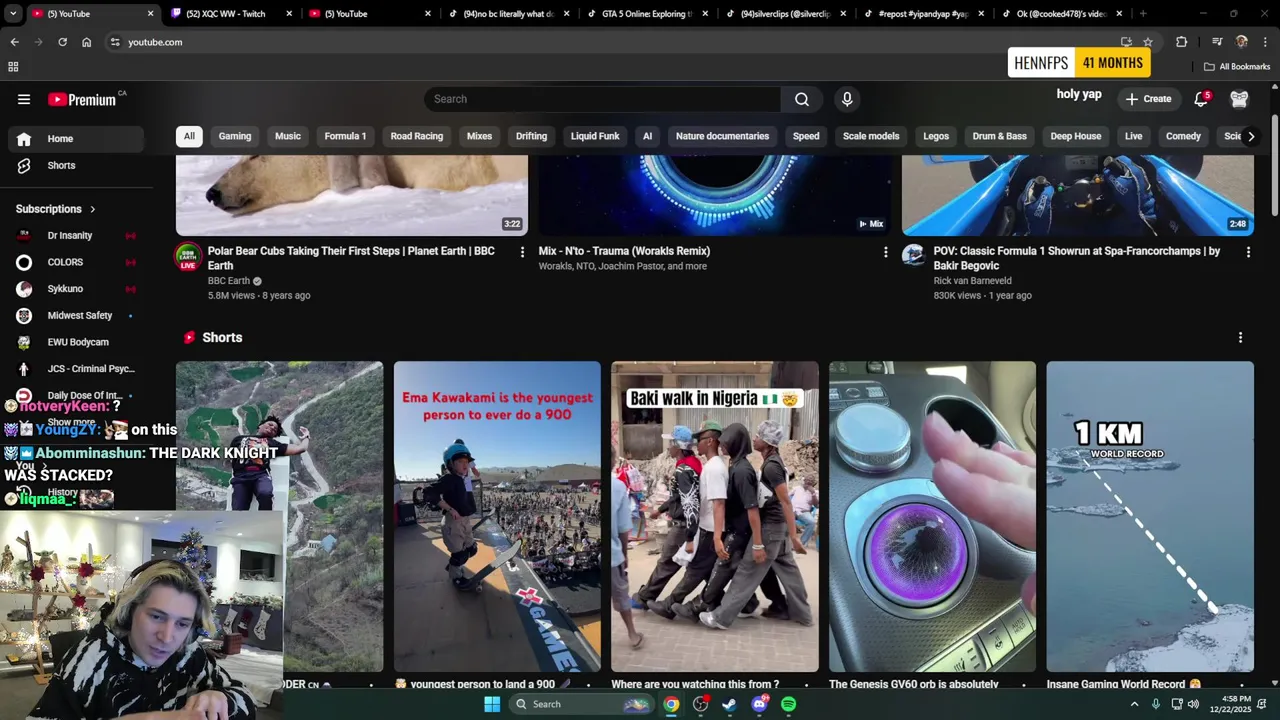Switch to XQC WW Twitch tab
This screenshot has height=720, width=1280.
[232, 14]
